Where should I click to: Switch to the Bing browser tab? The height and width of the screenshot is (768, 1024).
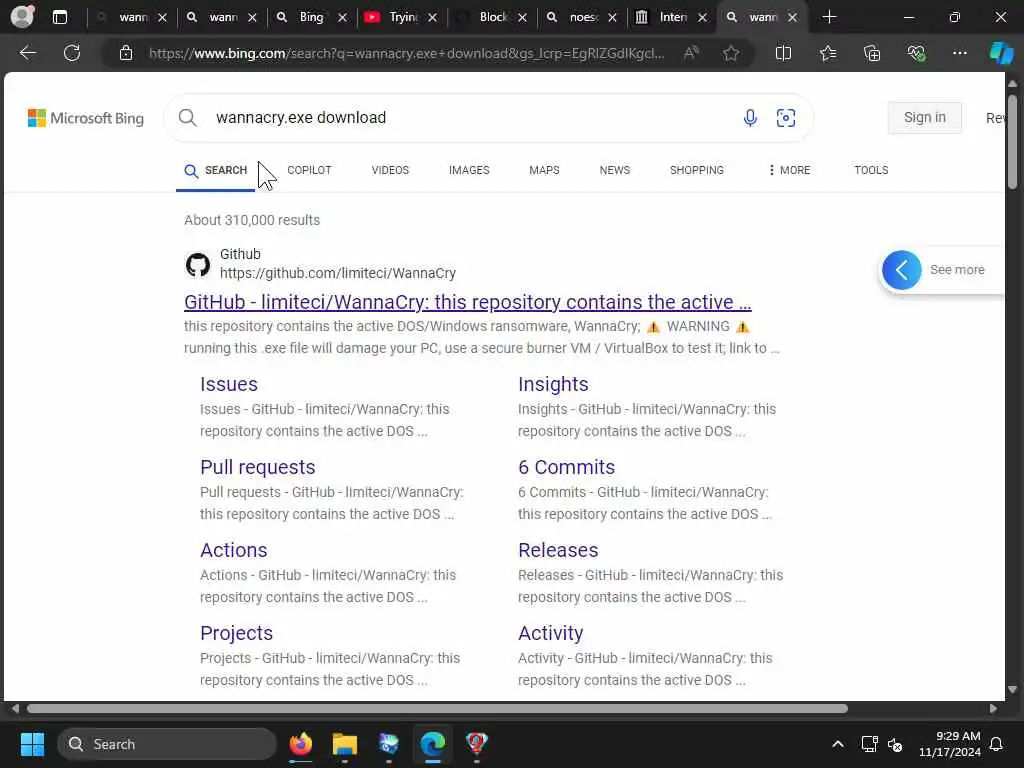(311, 17)
